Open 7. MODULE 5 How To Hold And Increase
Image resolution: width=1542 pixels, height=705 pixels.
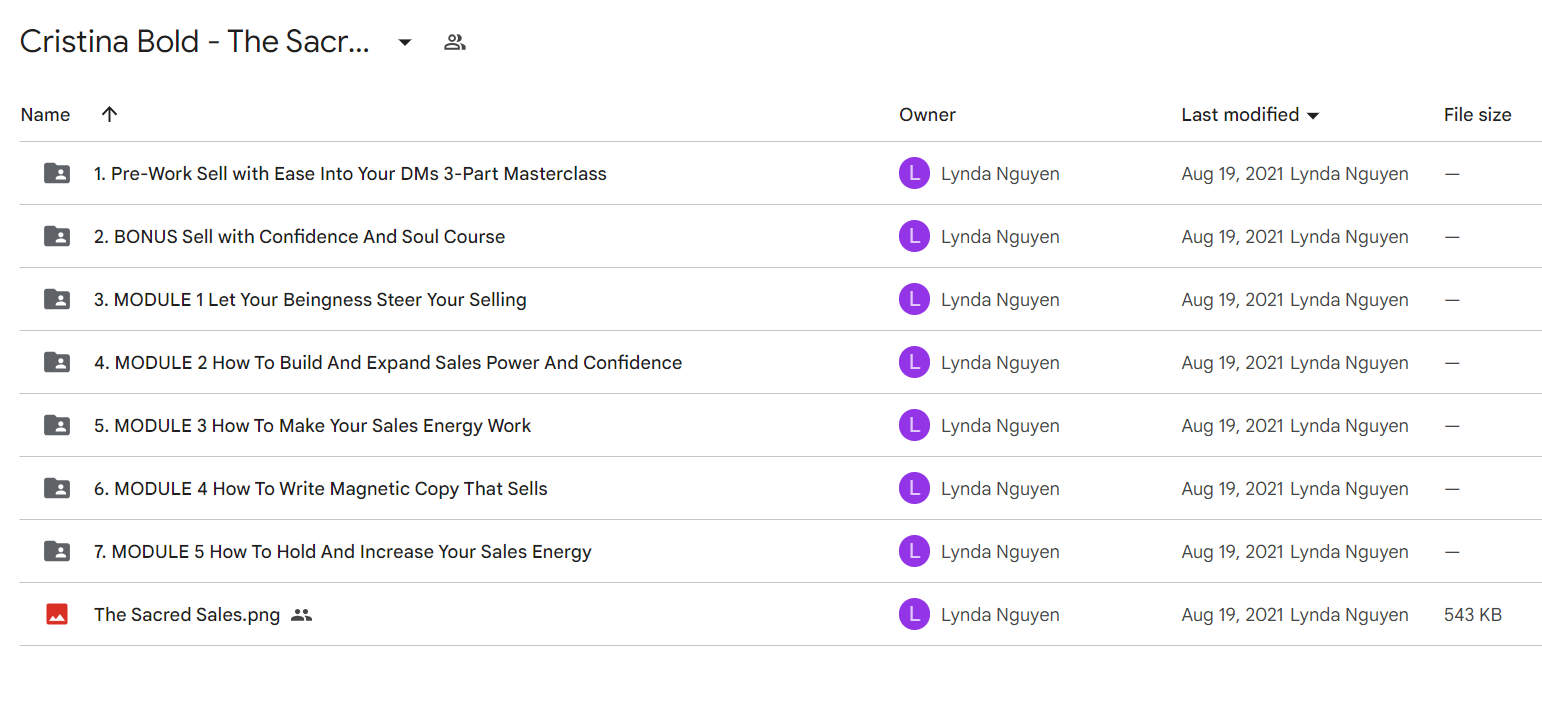pos(343,551)
